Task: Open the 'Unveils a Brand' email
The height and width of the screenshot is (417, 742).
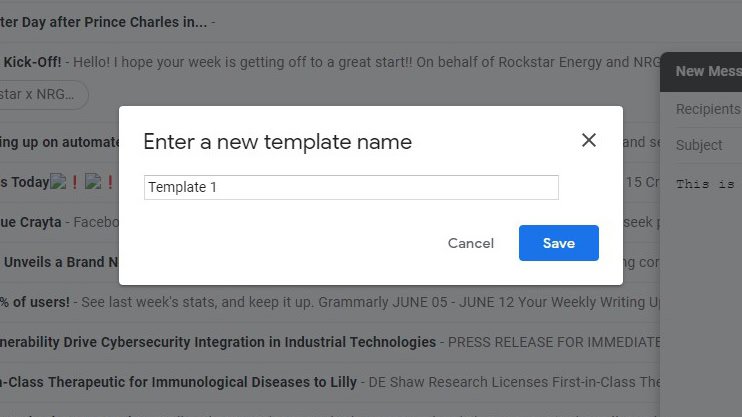Action: click(x=60, y=262)
